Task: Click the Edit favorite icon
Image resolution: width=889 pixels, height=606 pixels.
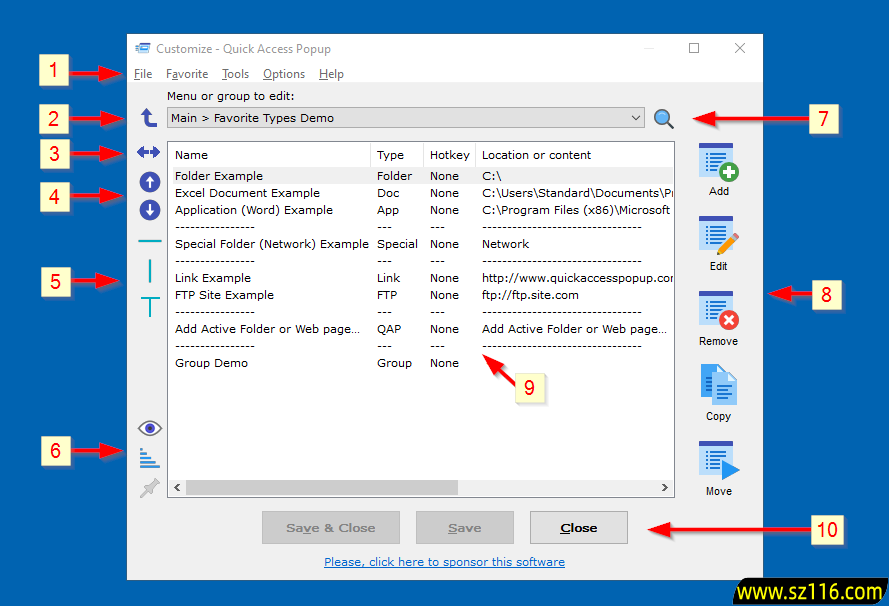Action: tap(718, 236)
